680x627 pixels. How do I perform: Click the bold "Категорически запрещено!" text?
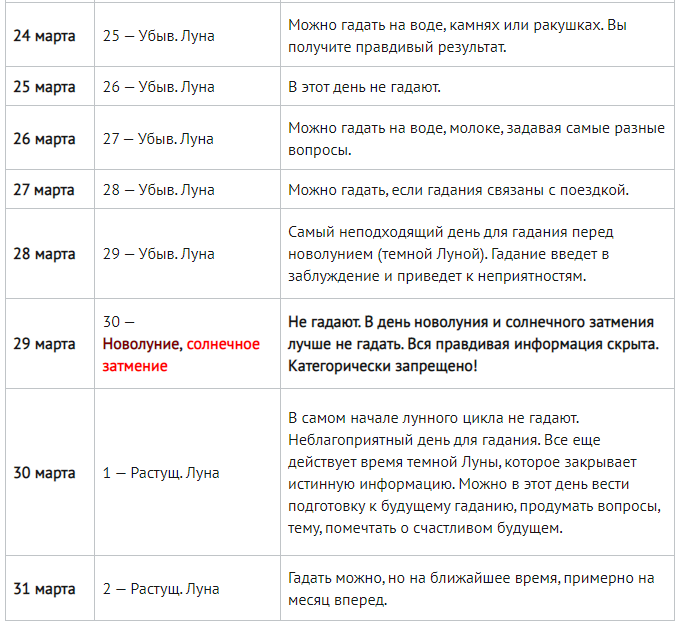coord(383,366)
